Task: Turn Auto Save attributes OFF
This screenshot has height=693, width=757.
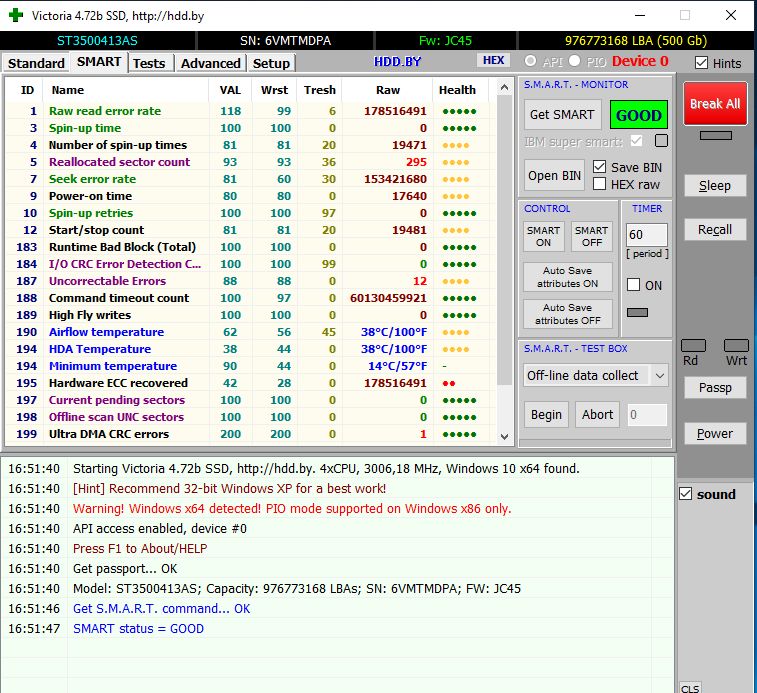Action: [x=568, y=314]
